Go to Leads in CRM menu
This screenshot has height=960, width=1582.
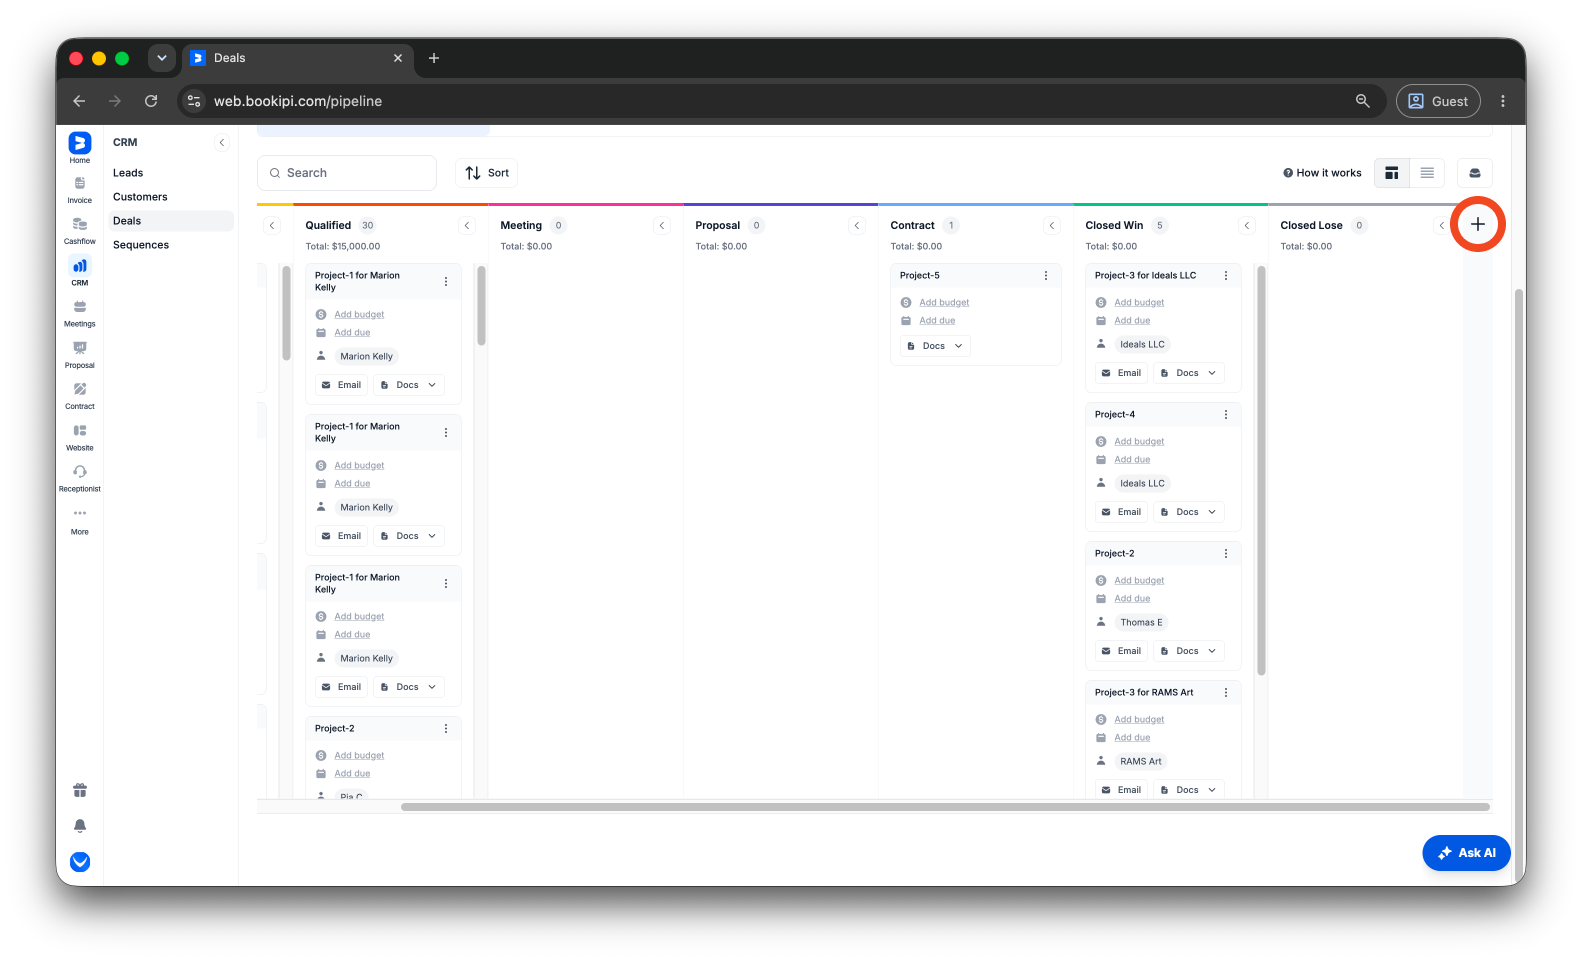(x=128, y=173)
